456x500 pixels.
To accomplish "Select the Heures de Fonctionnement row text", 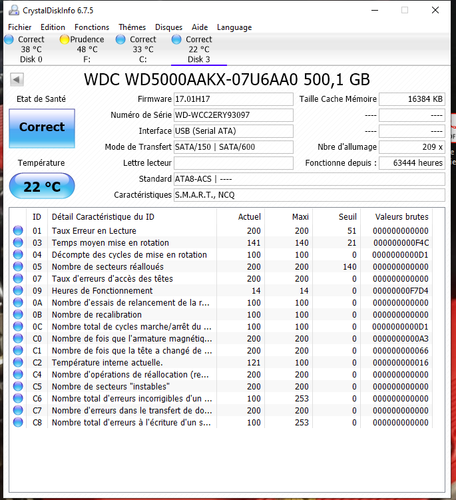I will pos(102,291).
